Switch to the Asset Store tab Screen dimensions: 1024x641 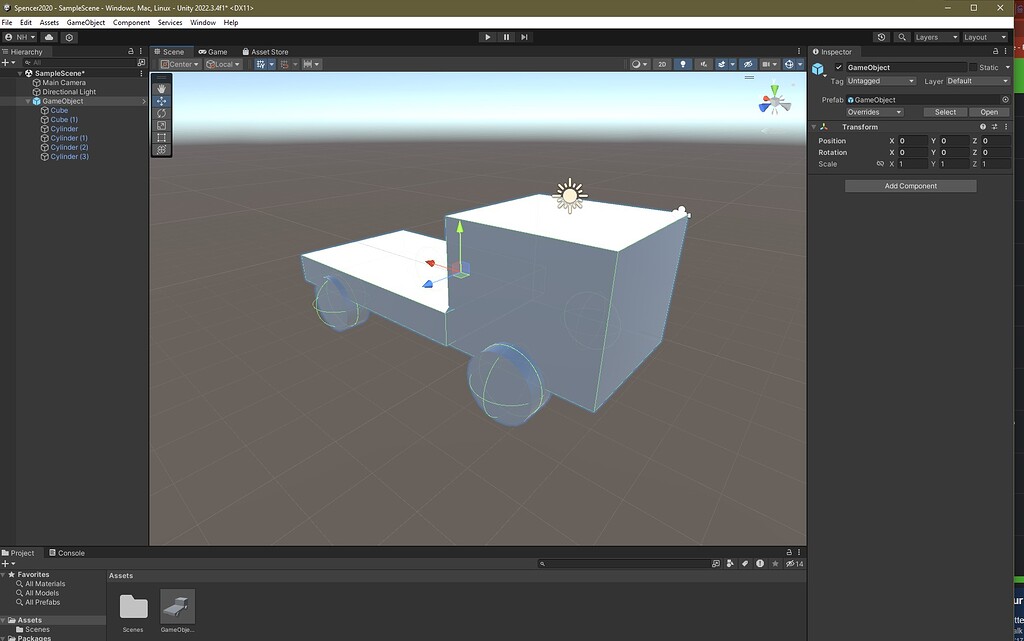(265, 52)
